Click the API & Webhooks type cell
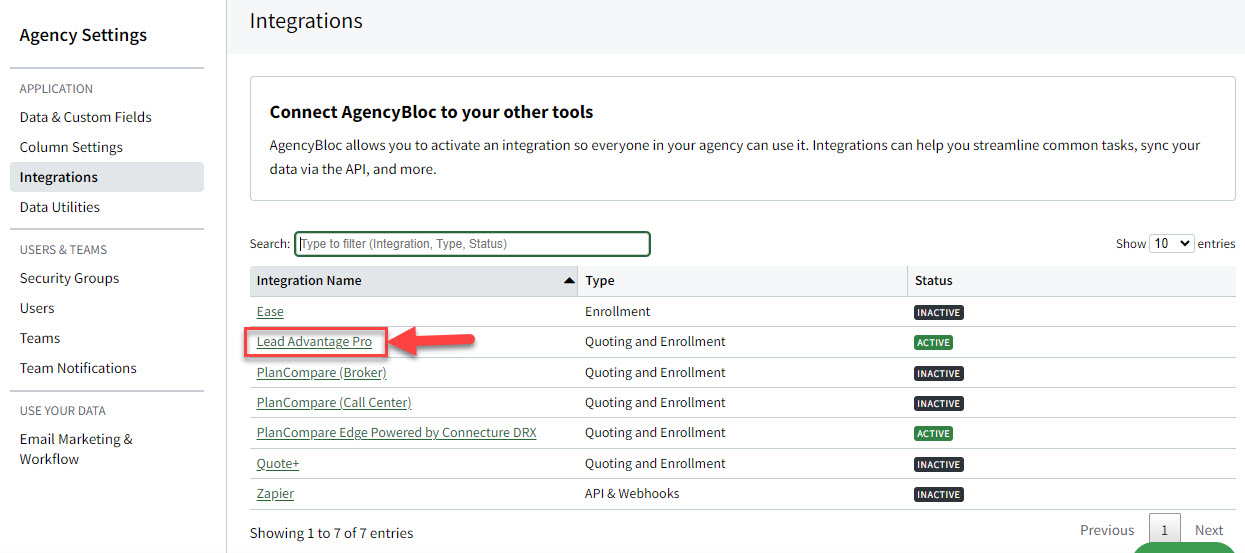 [x=743, y=494]
